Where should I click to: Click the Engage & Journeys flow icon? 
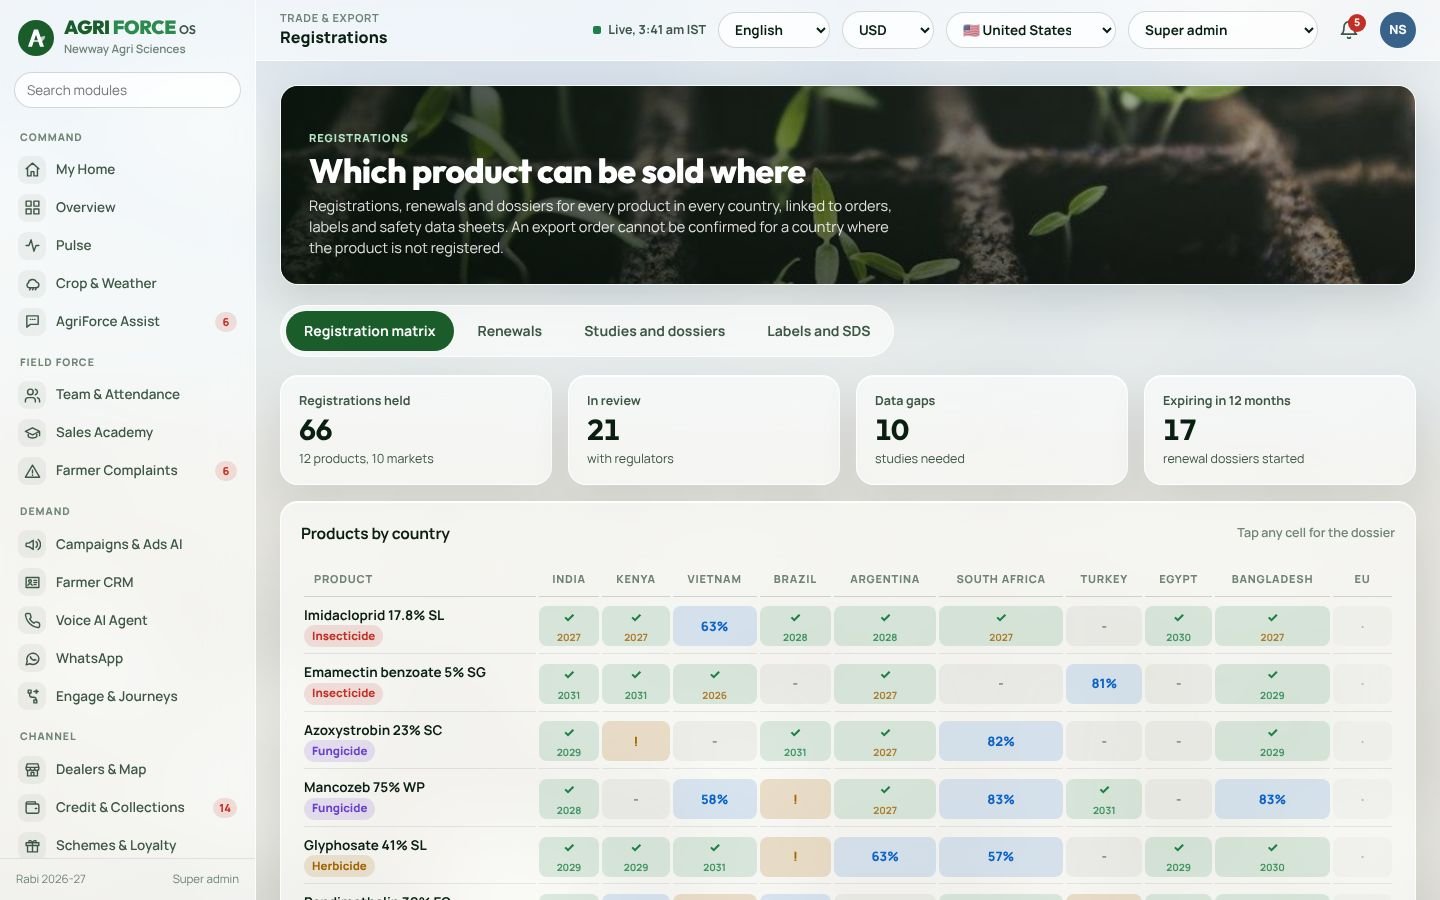(33, 697)
